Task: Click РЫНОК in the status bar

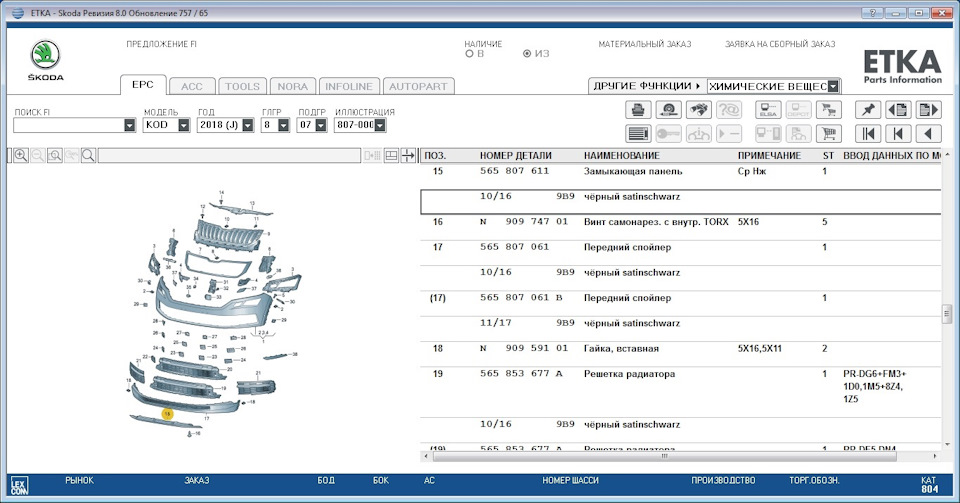Action: [80, 480]
